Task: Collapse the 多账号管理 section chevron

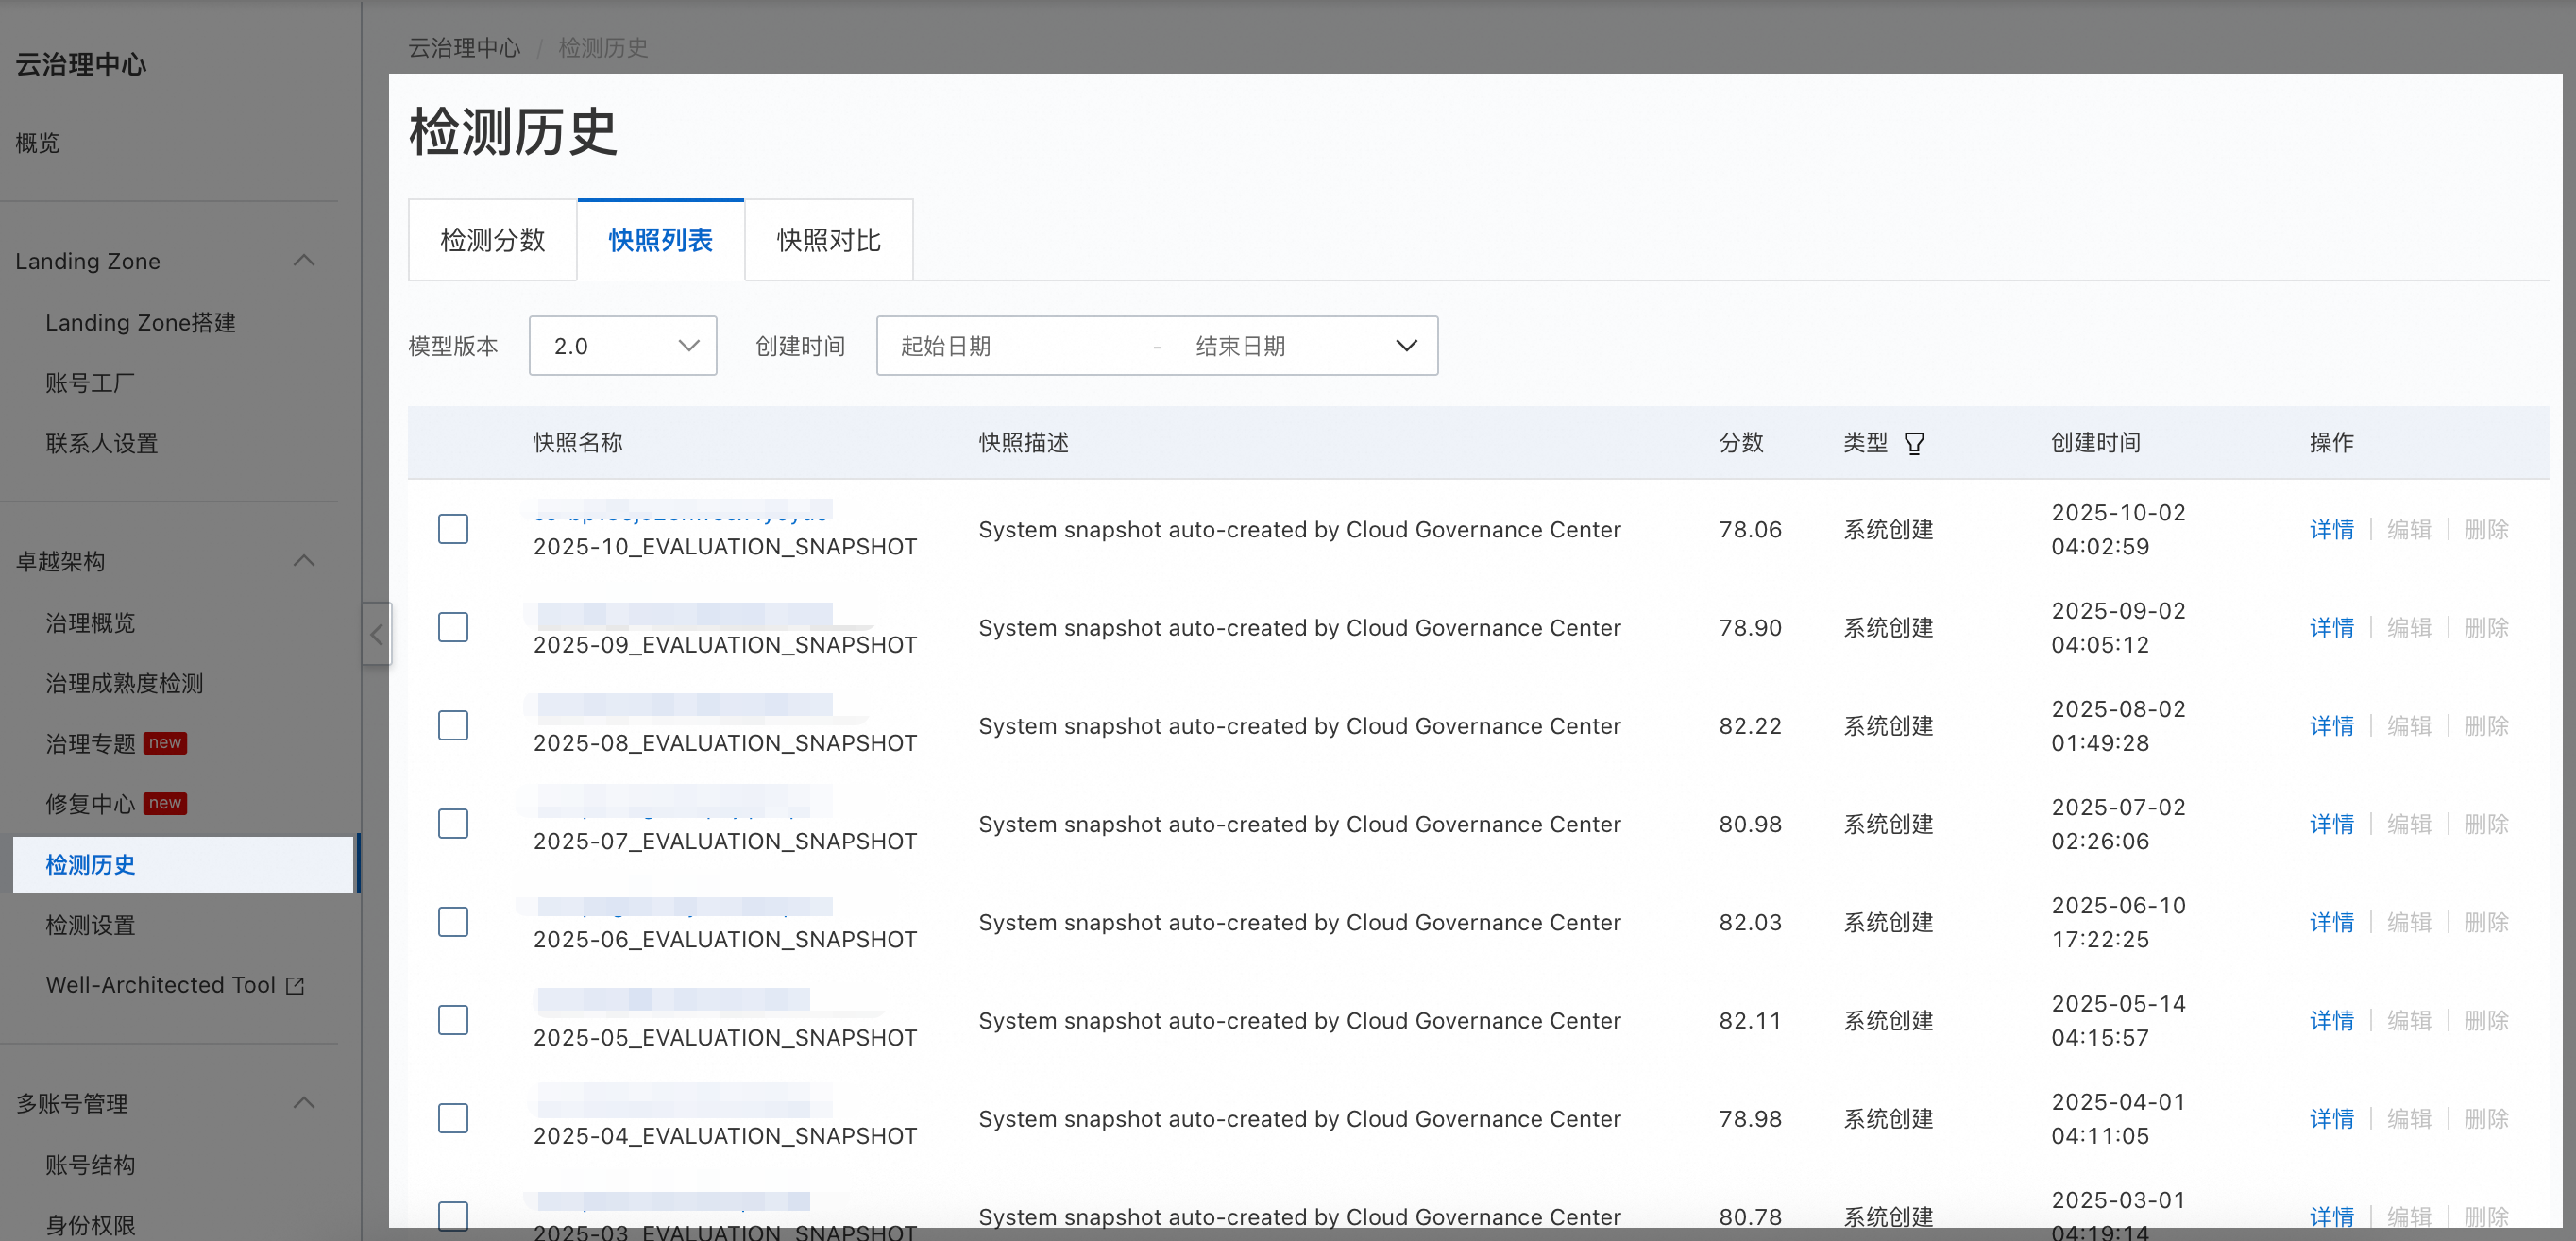Action: [304, 1103]
